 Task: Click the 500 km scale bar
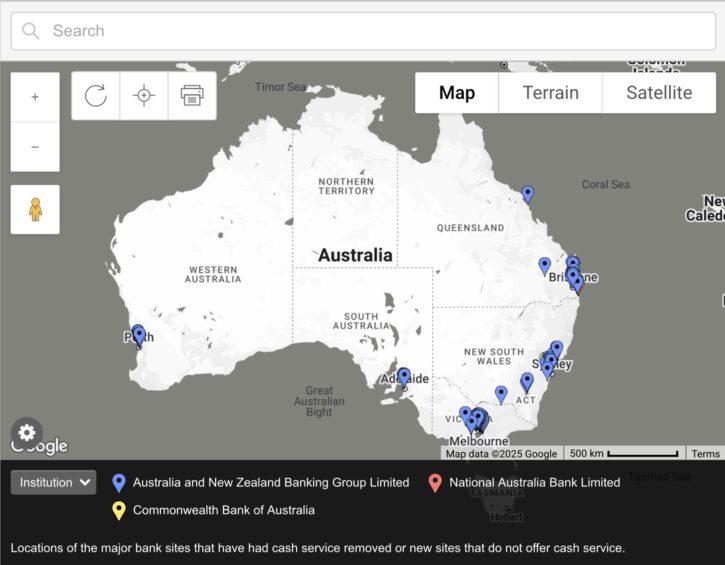tap(624, 454)
